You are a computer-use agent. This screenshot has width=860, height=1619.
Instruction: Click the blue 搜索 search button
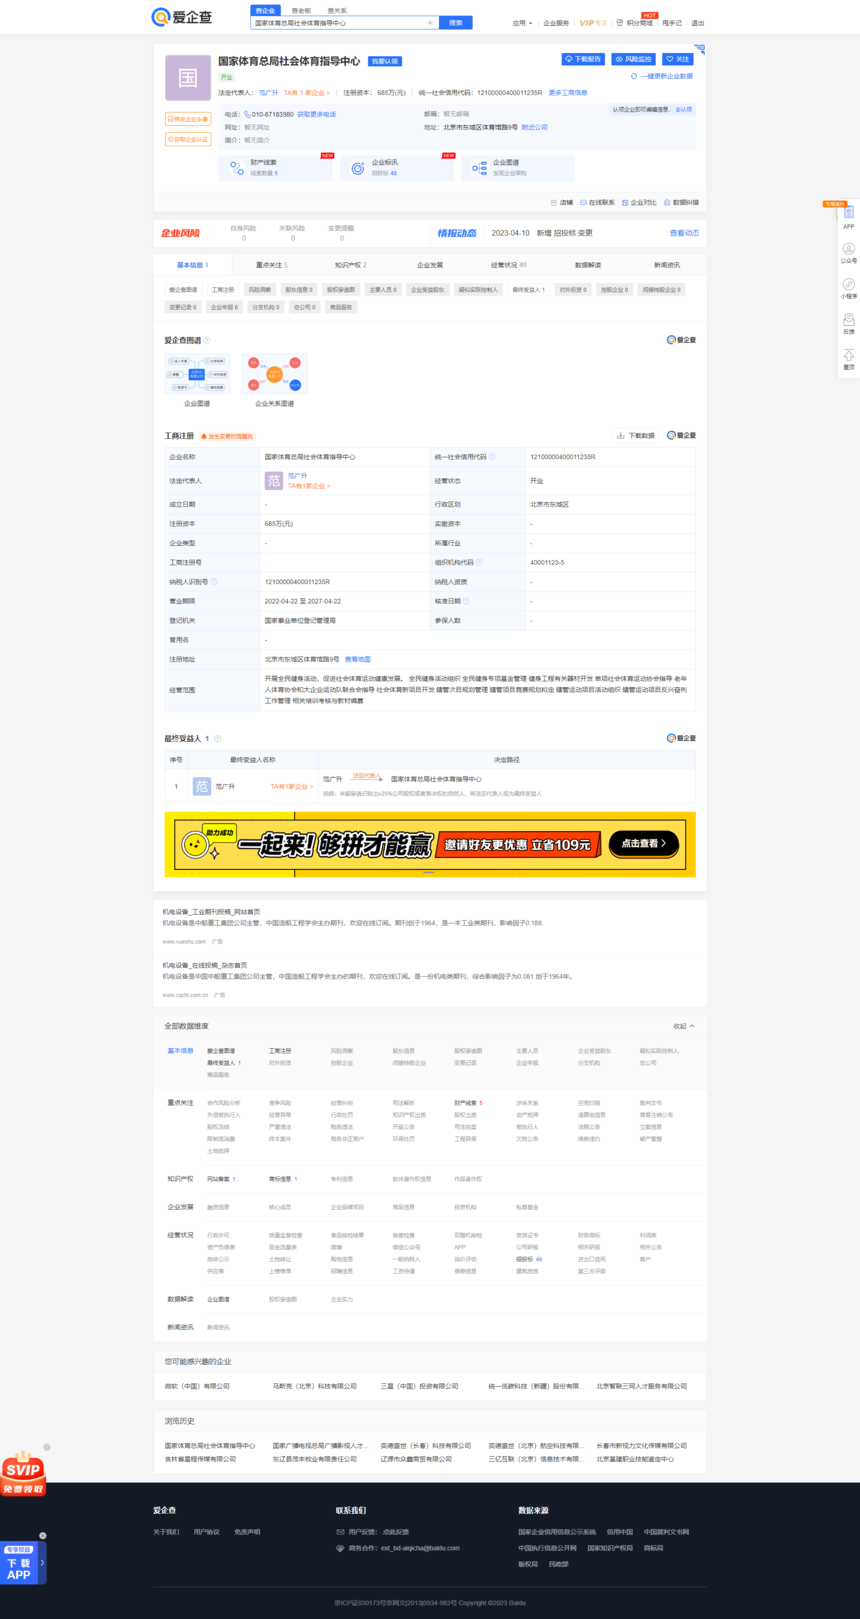[x=456, y=22]
